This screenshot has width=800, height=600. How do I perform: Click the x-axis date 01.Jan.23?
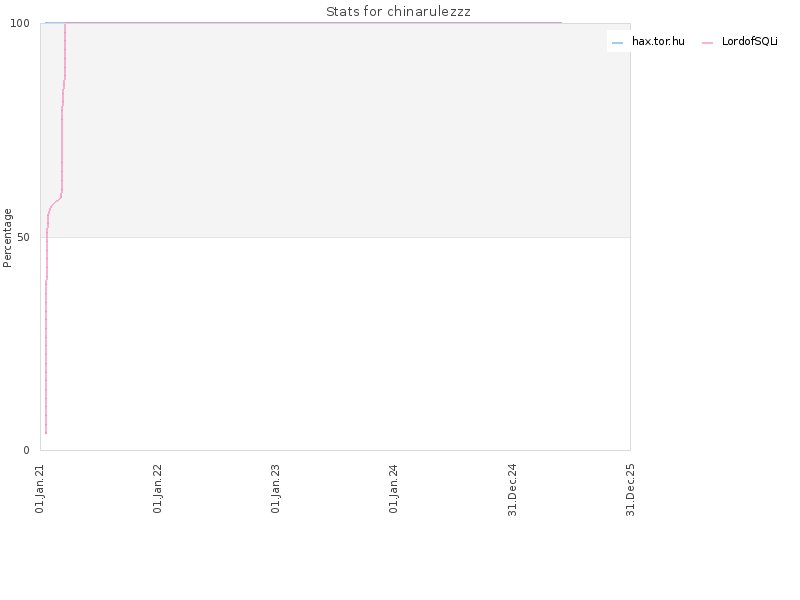pyautogui.click(x=276, y=488)
